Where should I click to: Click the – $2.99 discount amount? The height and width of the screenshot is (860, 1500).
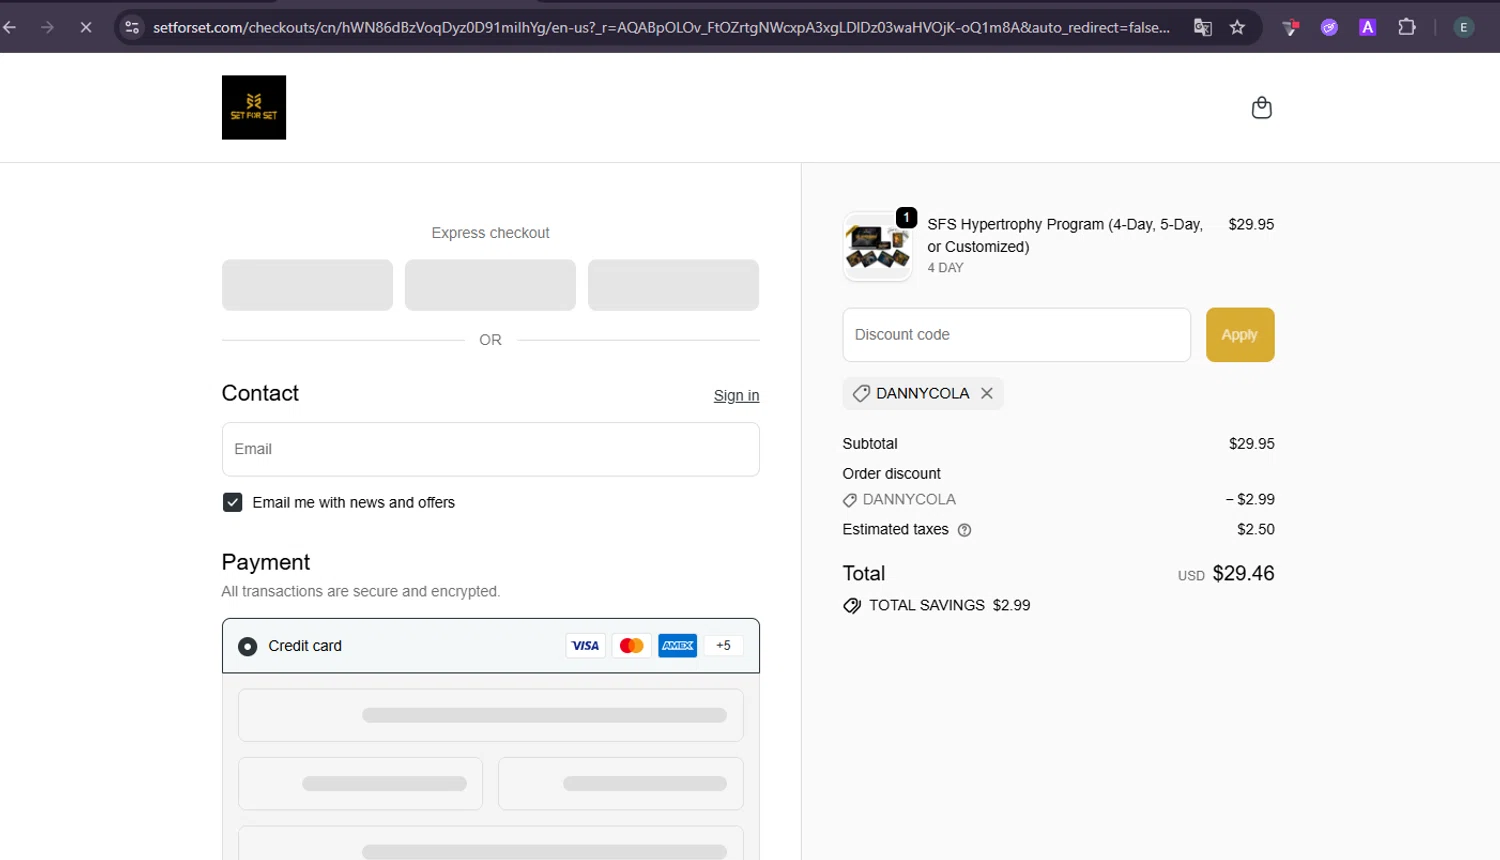coord(1250,499)
